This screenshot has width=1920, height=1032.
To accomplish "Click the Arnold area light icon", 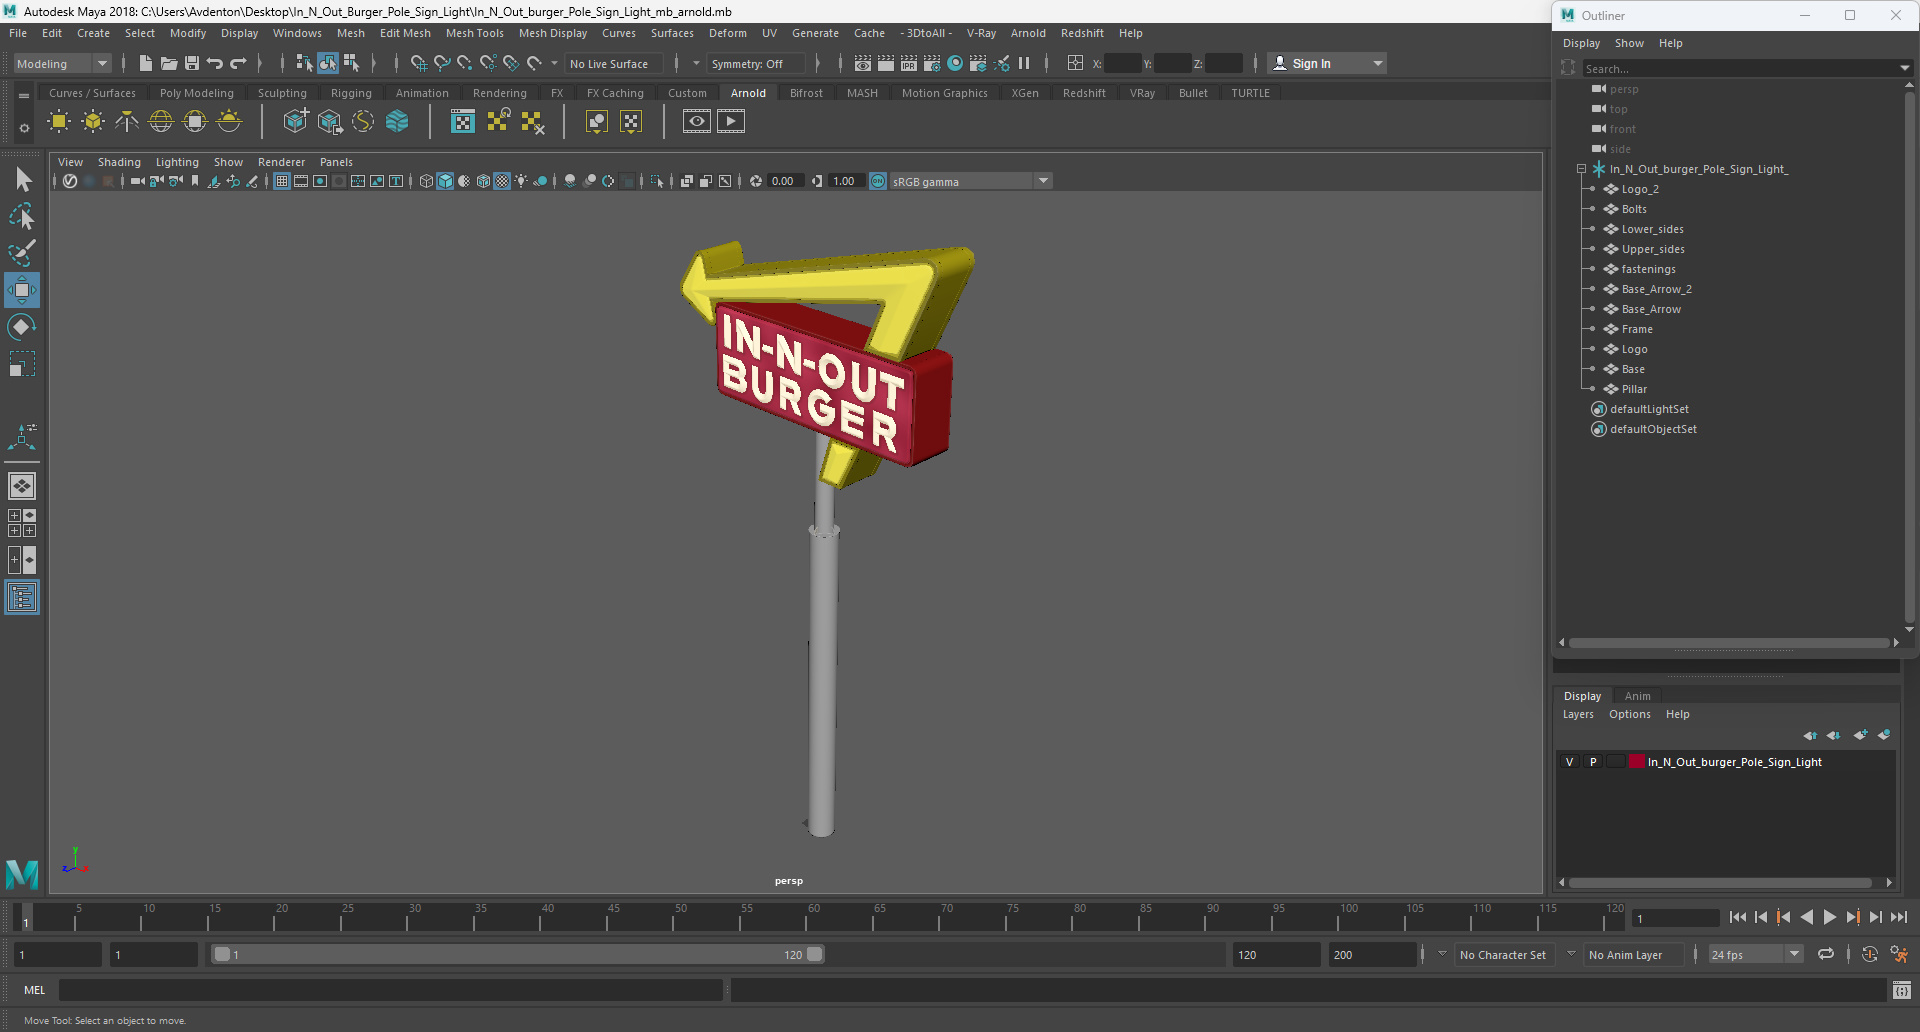I will click(x=59, y=122).
